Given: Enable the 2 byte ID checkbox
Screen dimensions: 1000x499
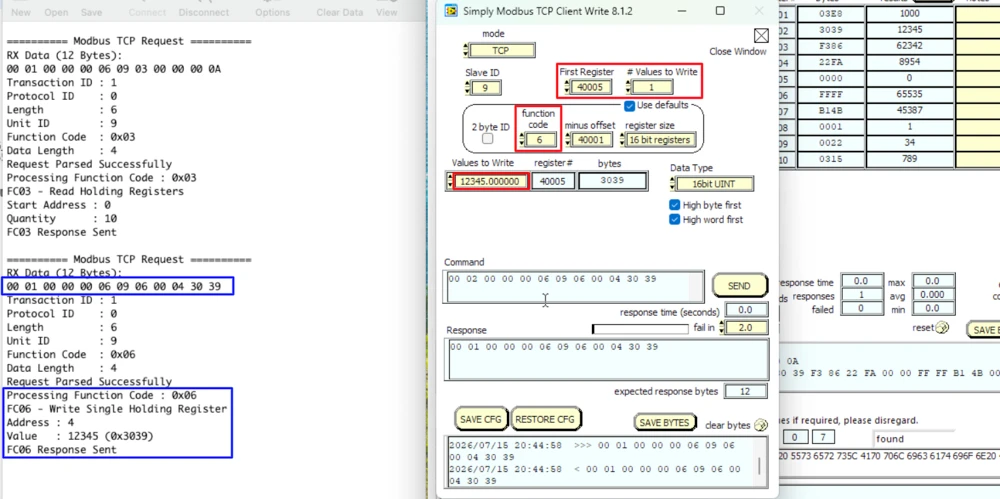Looking at the screenshot, I should click(487, 138).
